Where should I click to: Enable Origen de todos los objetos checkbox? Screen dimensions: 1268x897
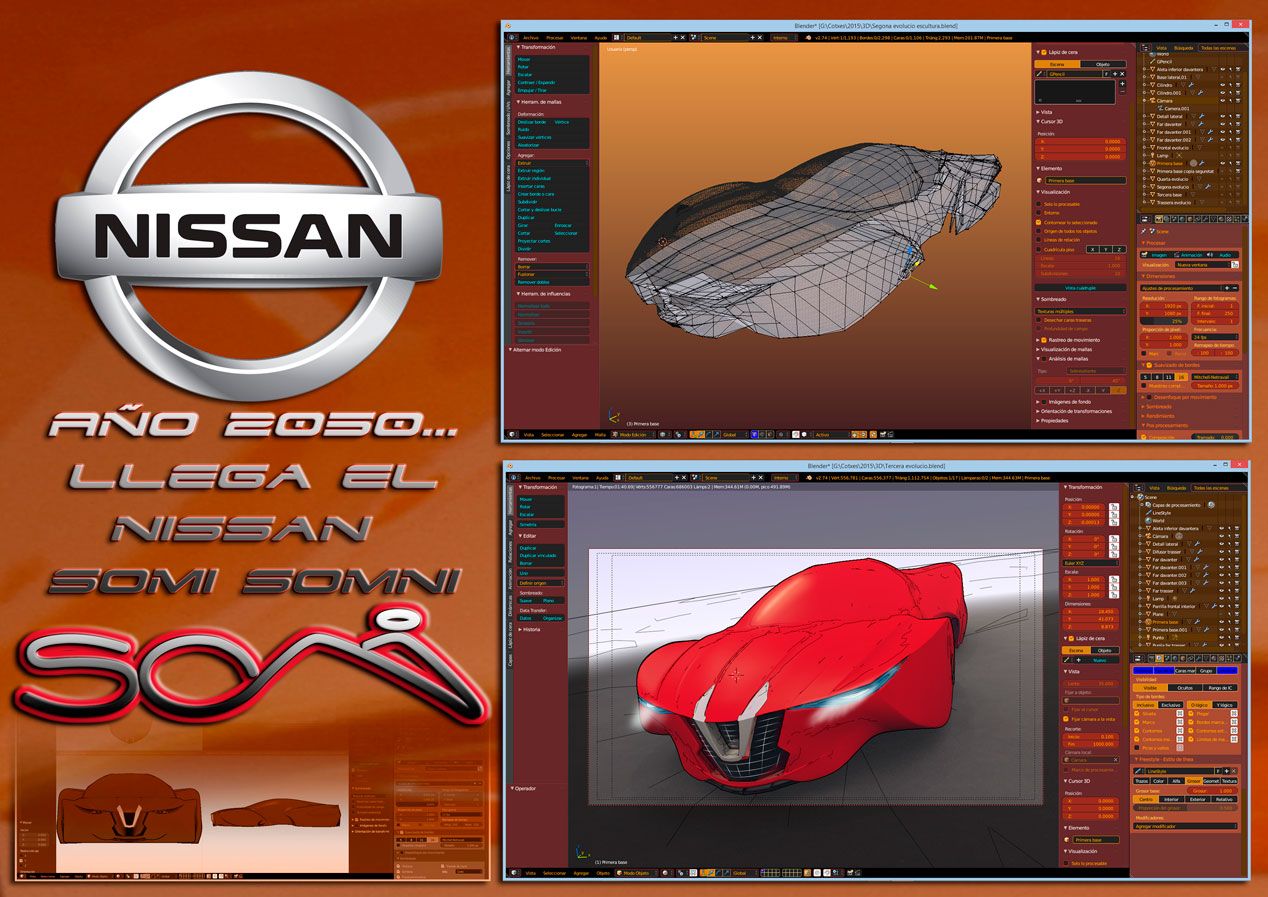point(1040,231)
